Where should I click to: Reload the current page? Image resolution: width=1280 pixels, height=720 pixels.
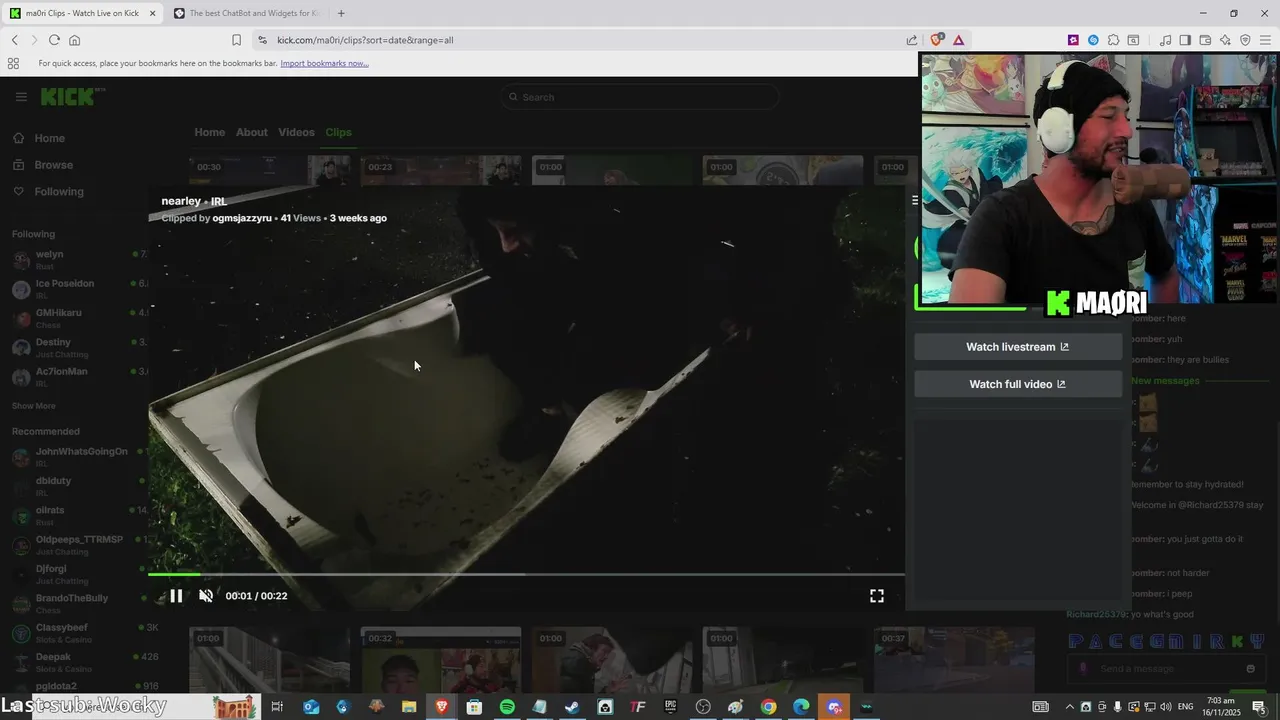pyautogui.click(x=54, y=40)
